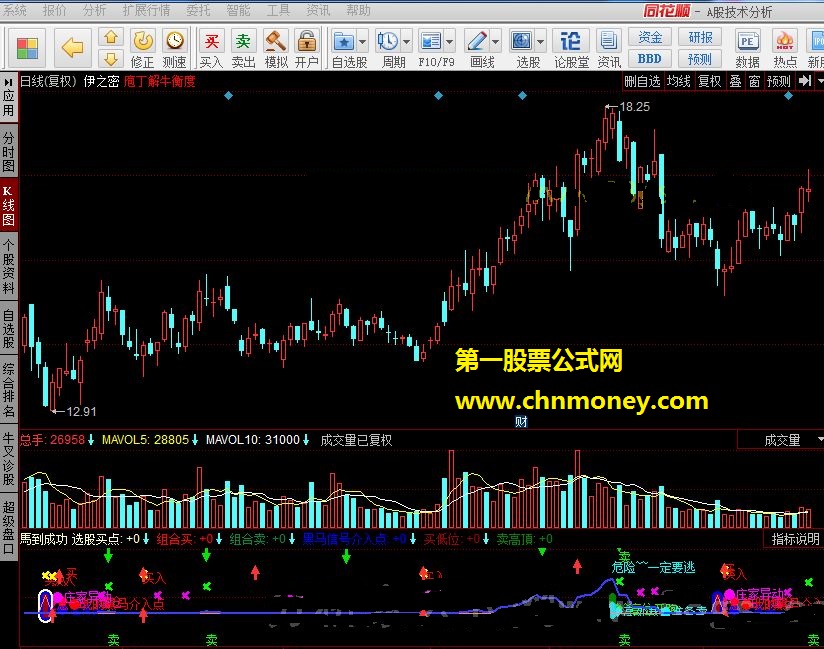Expand the 选股 dropdown arrow

point(540,42)
